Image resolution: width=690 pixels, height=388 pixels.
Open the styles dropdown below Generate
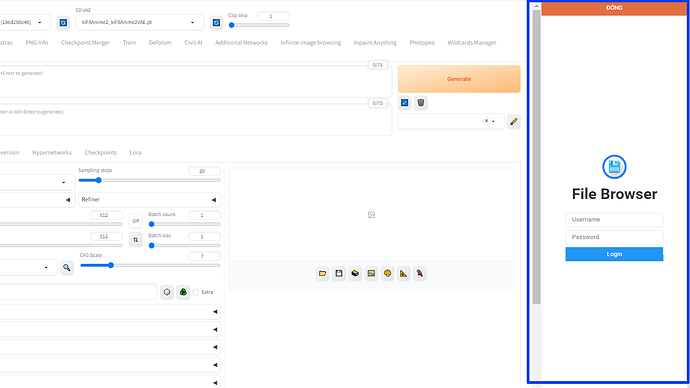[x=451, y=121]
